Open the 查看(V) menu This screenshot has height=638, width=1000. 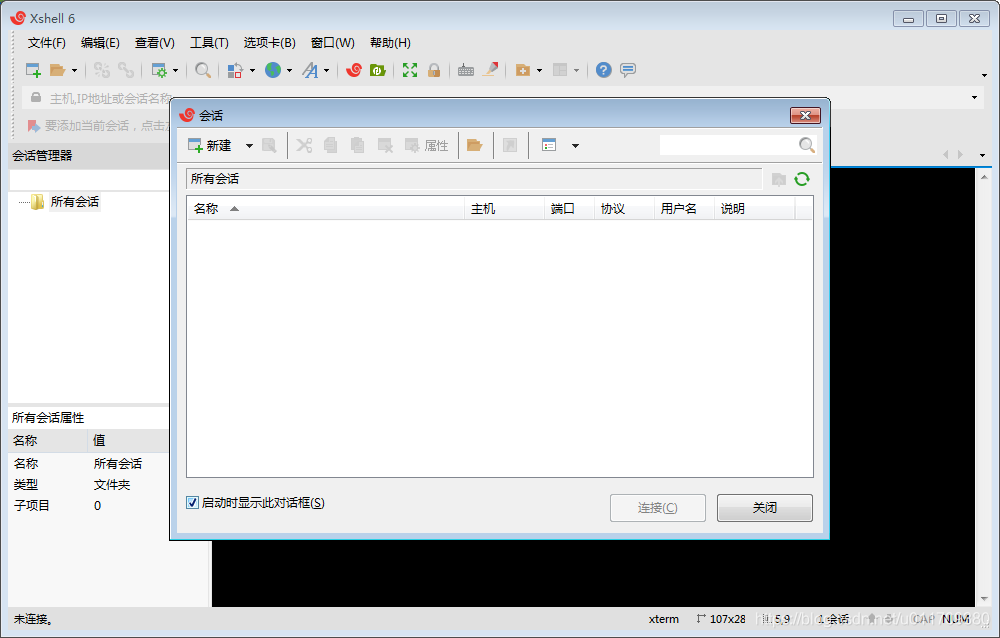155,43
